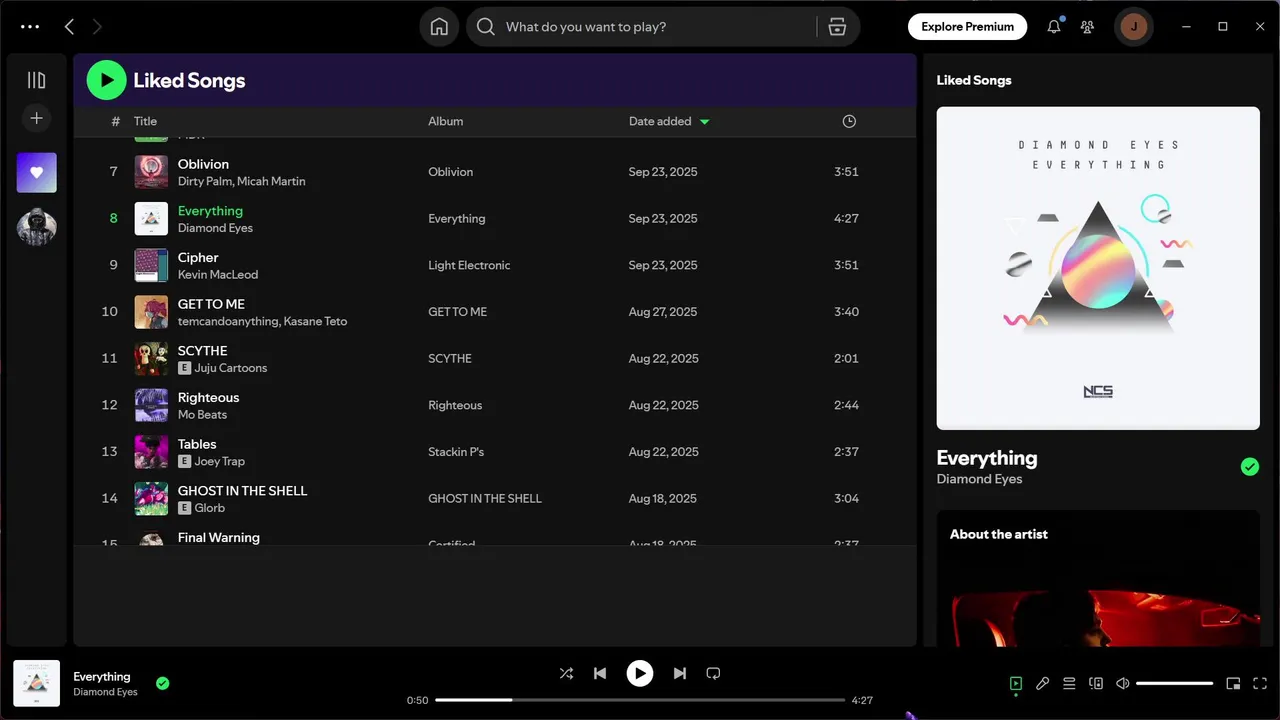Sort by the duration clock icon
This screenshot has height=720, width=1280.
pos(849,121)
